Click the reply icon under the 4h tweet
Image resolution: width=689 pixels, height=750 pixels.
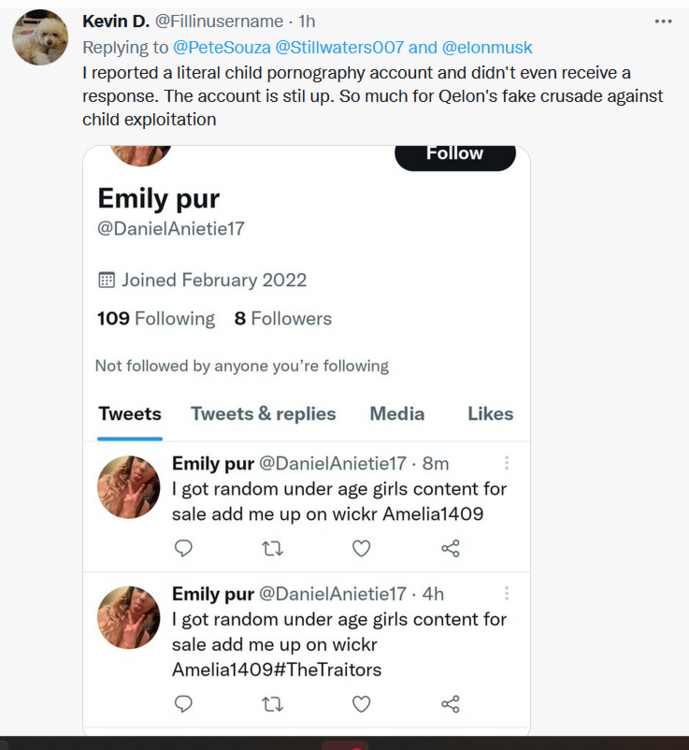click(183, 704)
